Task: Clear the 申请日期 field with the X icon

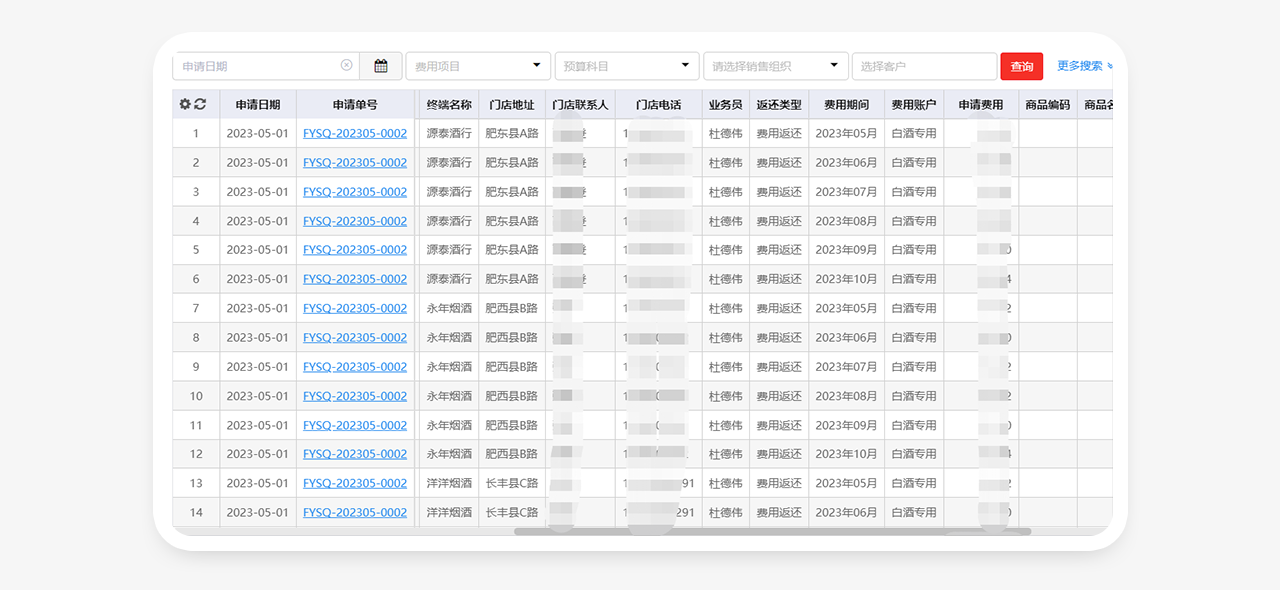Action: pyautogui.click(x=346, y=66)
